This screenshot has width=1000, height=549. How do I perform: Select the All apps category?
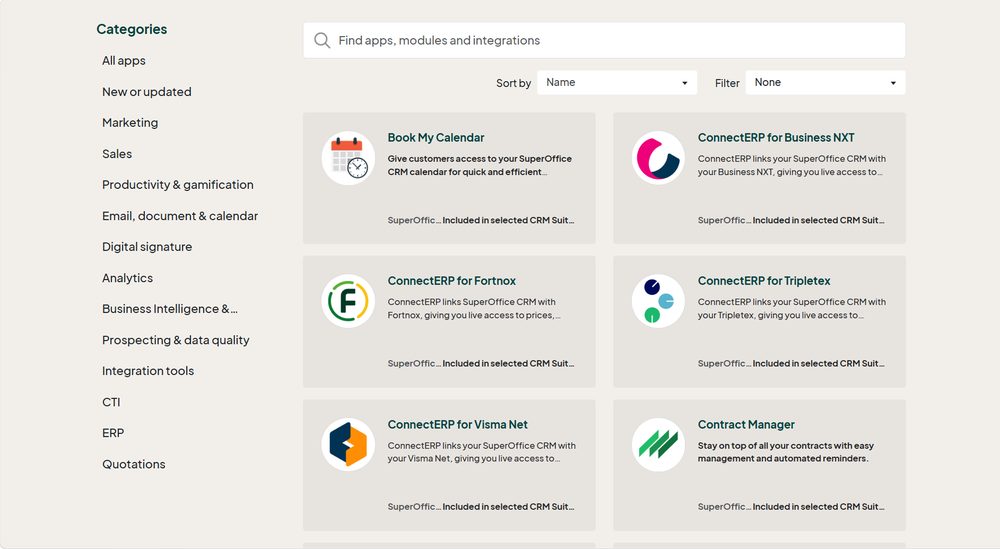[x=124, y=61]
